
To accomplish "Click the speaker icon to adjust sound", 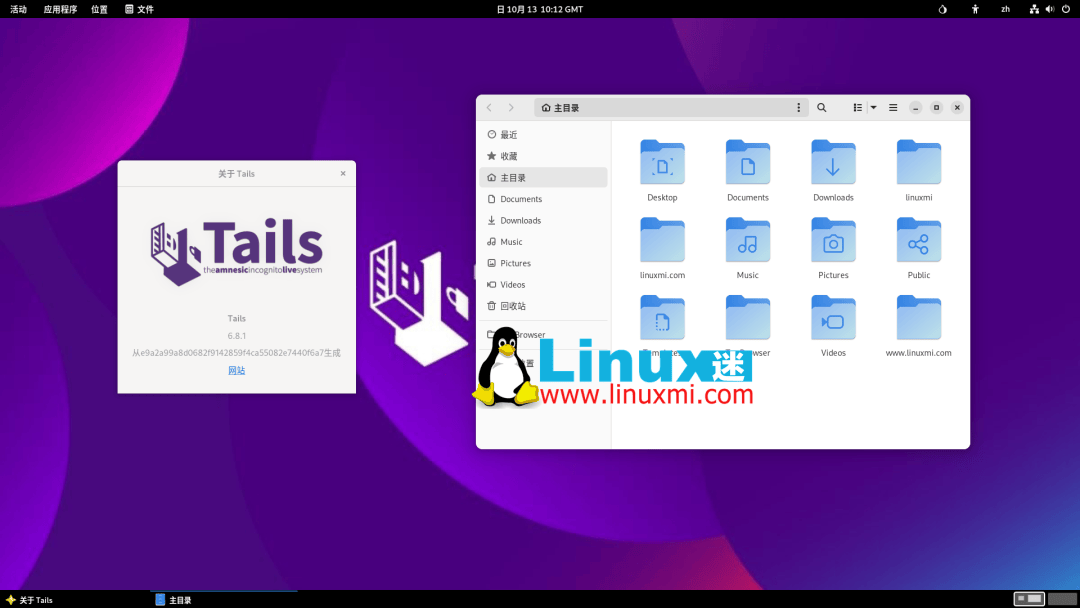I will 1049,9.
